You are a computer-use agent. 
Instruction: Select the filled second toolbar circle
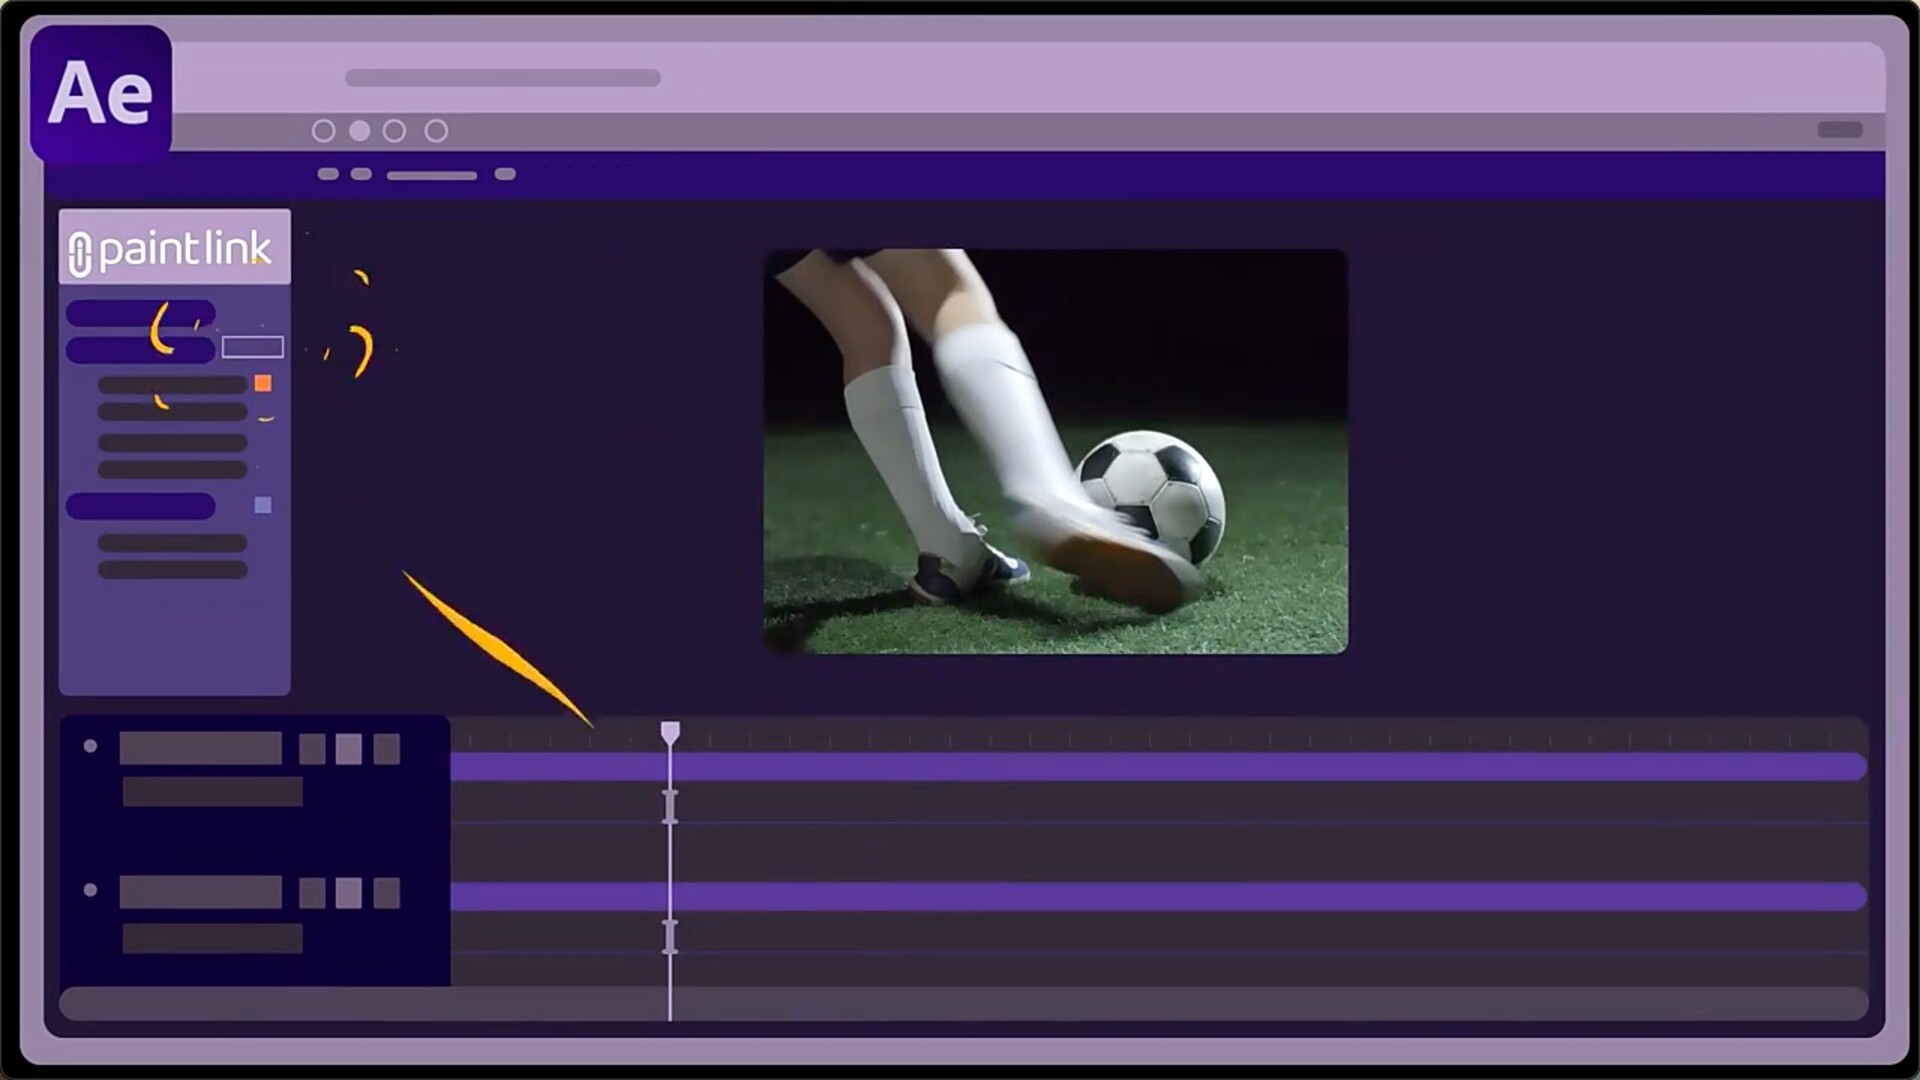click(x=360, y=131)
